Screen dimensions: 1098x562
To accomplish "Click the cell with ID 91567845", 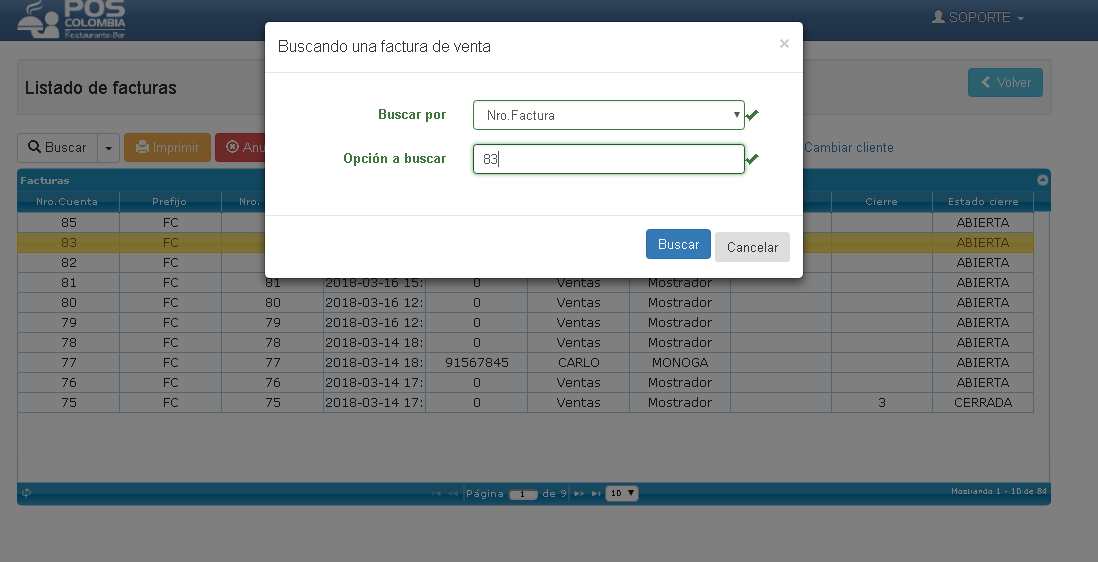I will tap(477, 363).
